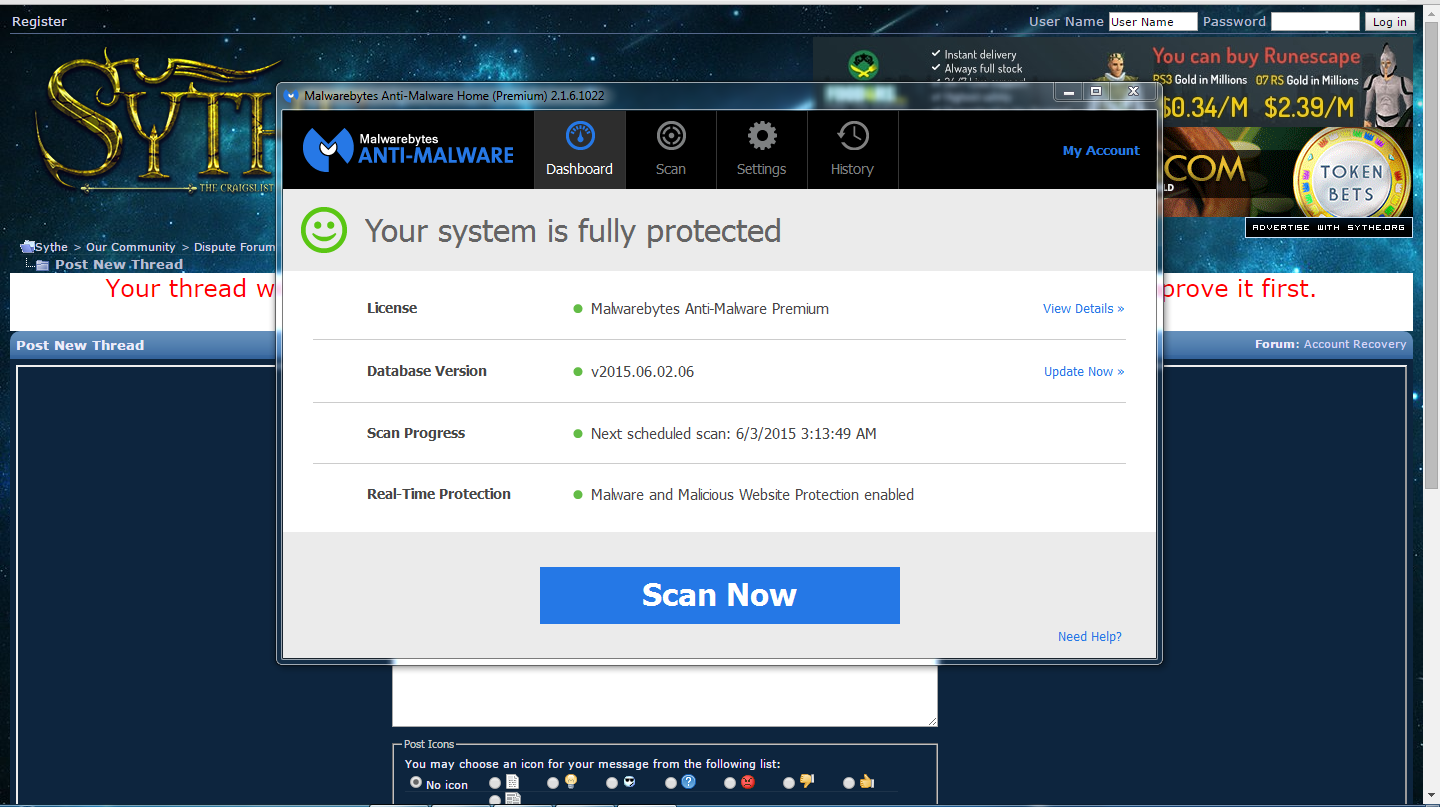The image size is (1440, 807).
Task: Click the thumbs up post icon image
Action: (x=867, y=782)
